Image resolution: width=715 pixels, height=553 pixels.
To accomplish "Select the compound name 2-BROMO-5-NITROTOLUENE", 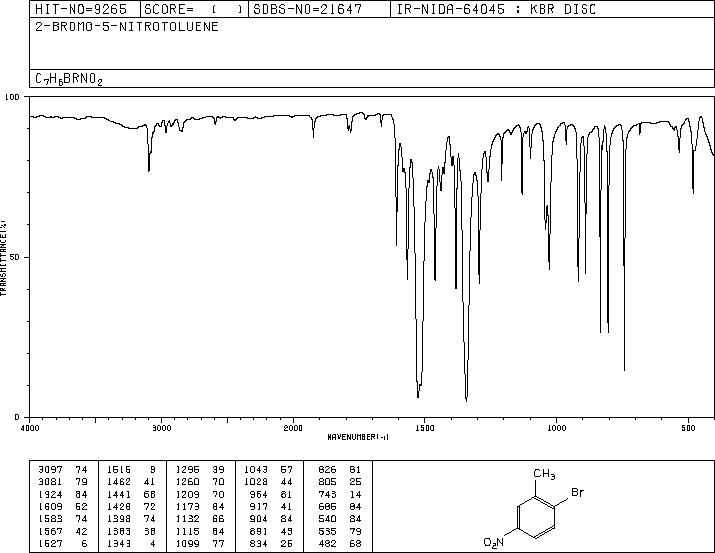I will [x=127, y=27].
